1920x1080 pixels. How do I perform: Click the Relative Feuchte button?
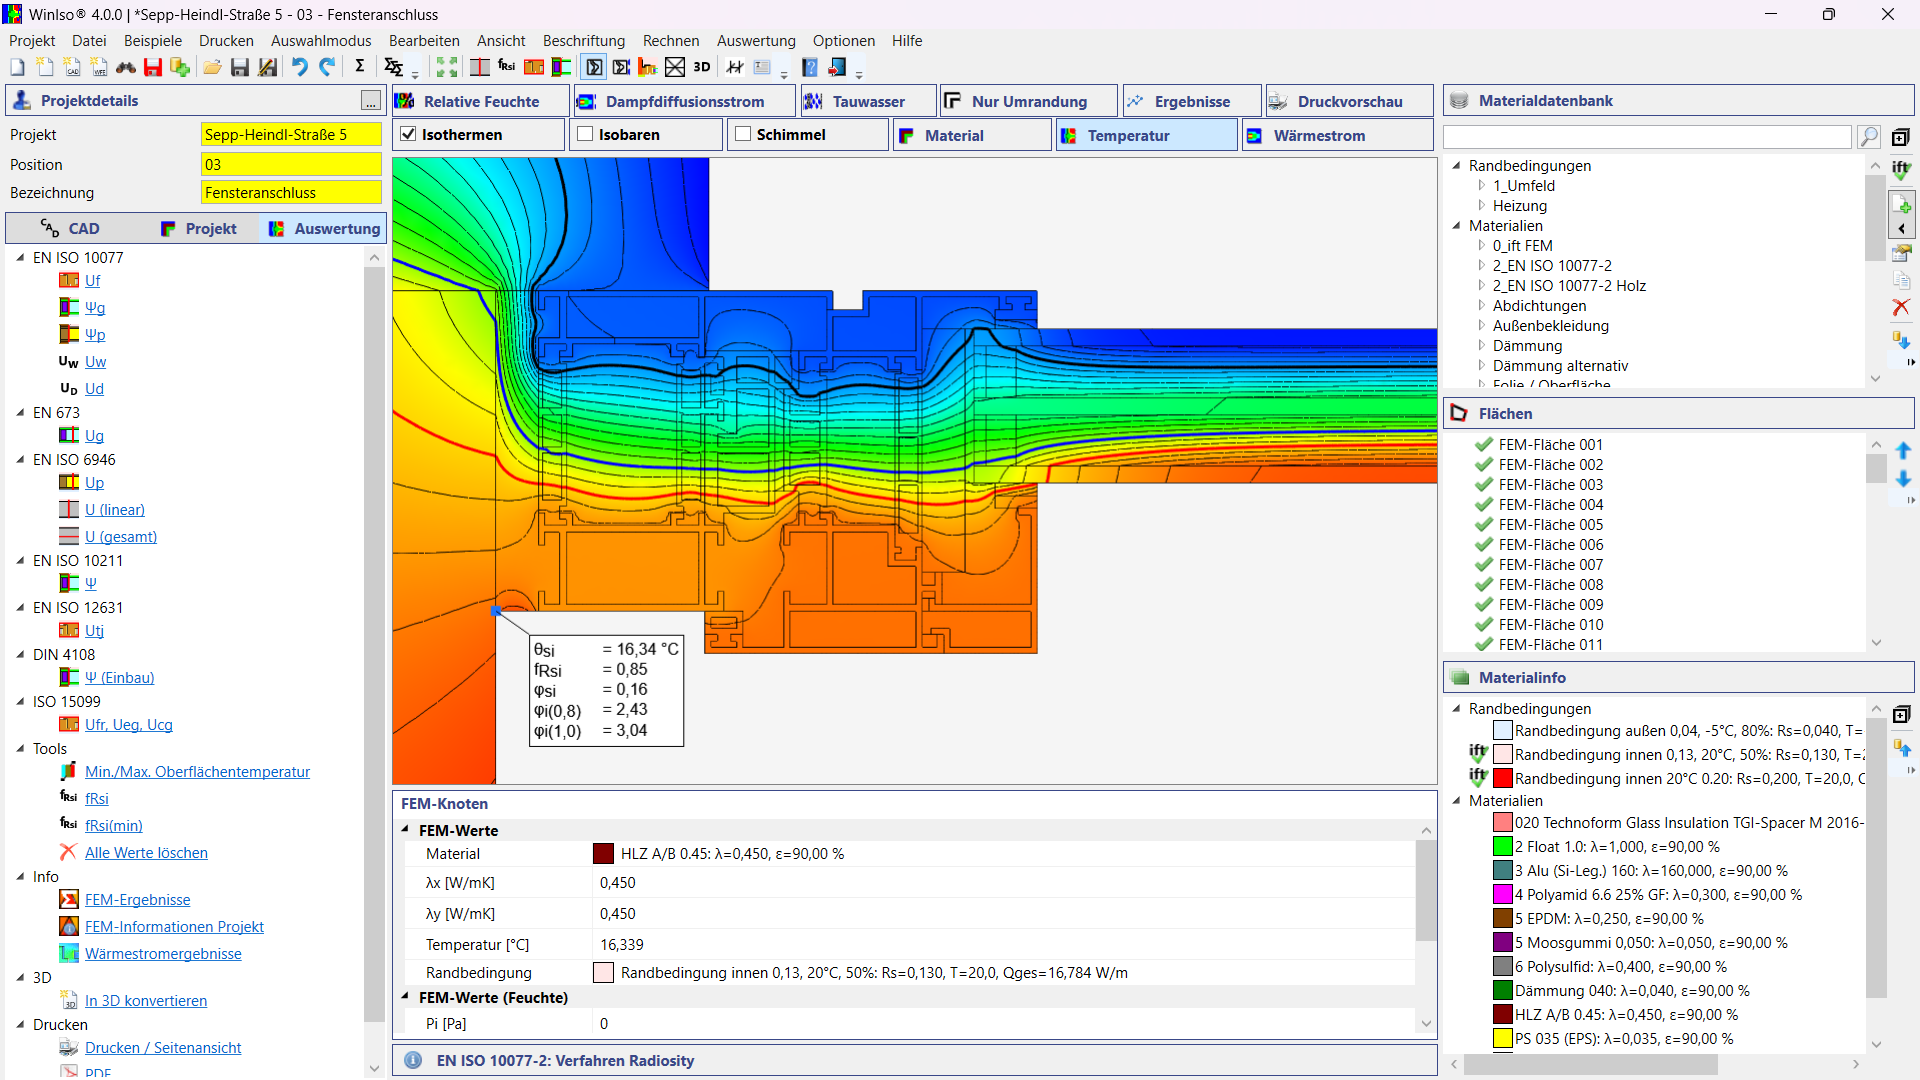pos(481,101)
